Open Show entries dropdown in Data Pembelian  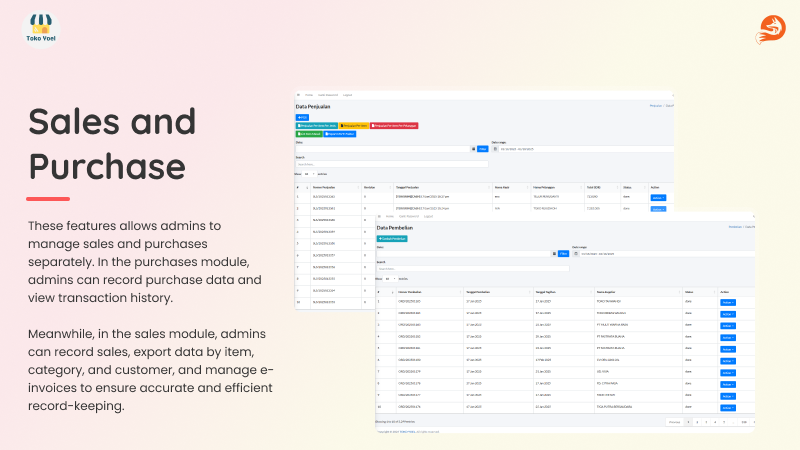pos(389,278)
